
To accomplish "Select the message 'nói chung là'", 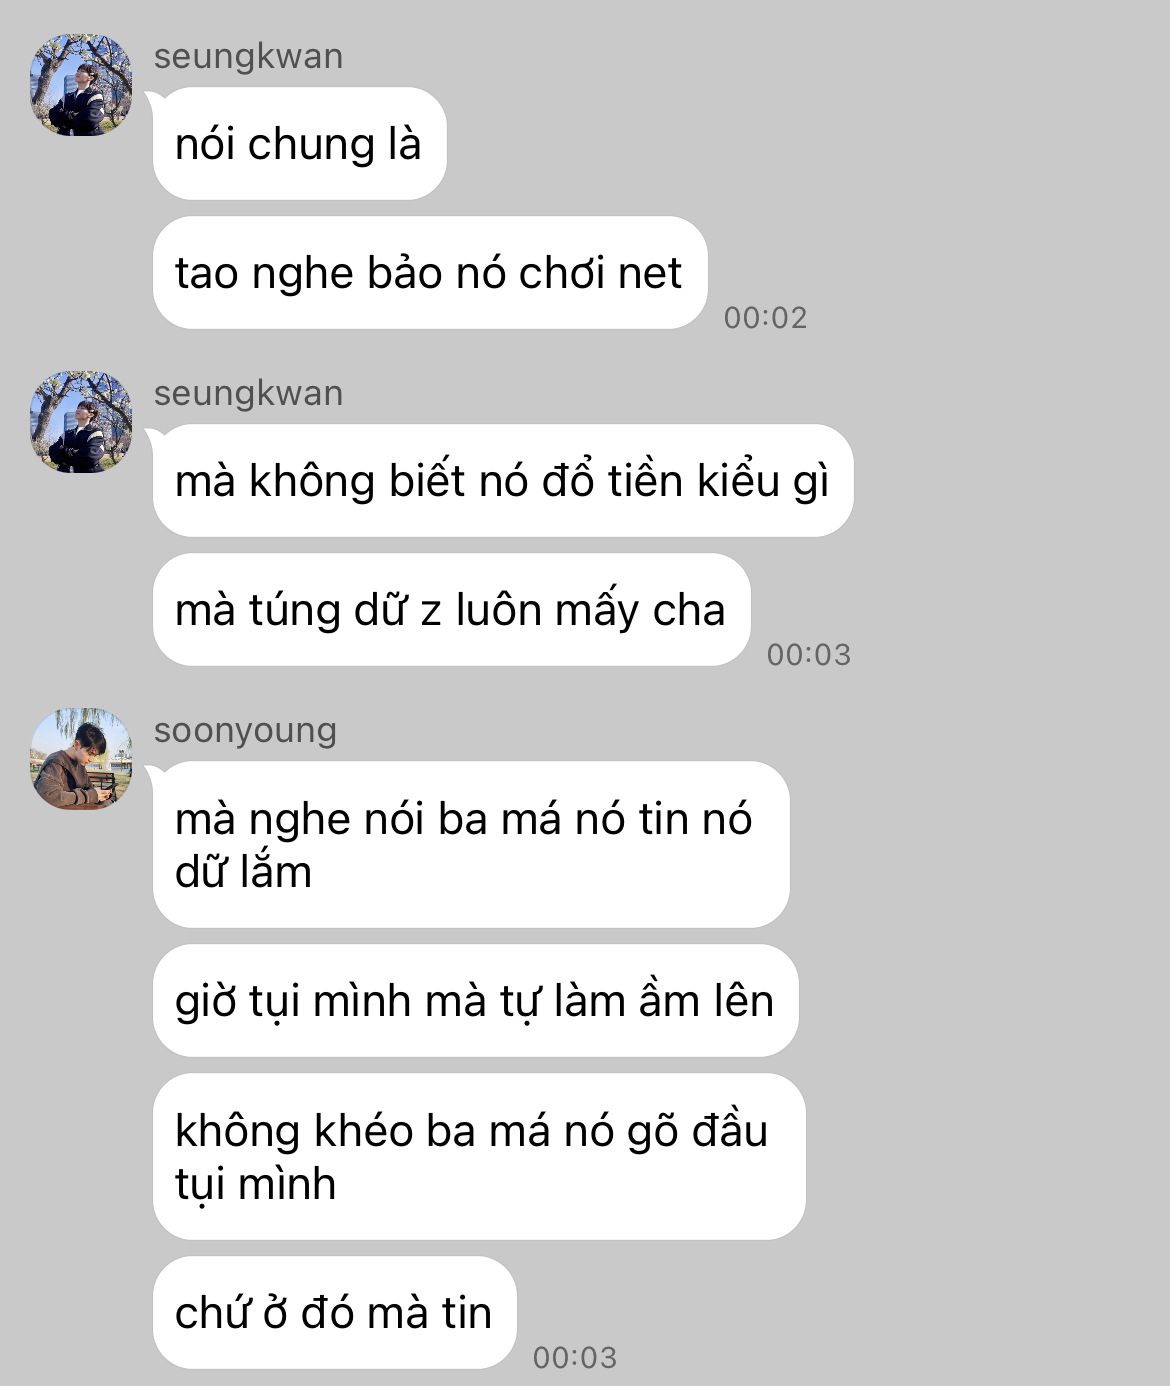I will [299, 144].
